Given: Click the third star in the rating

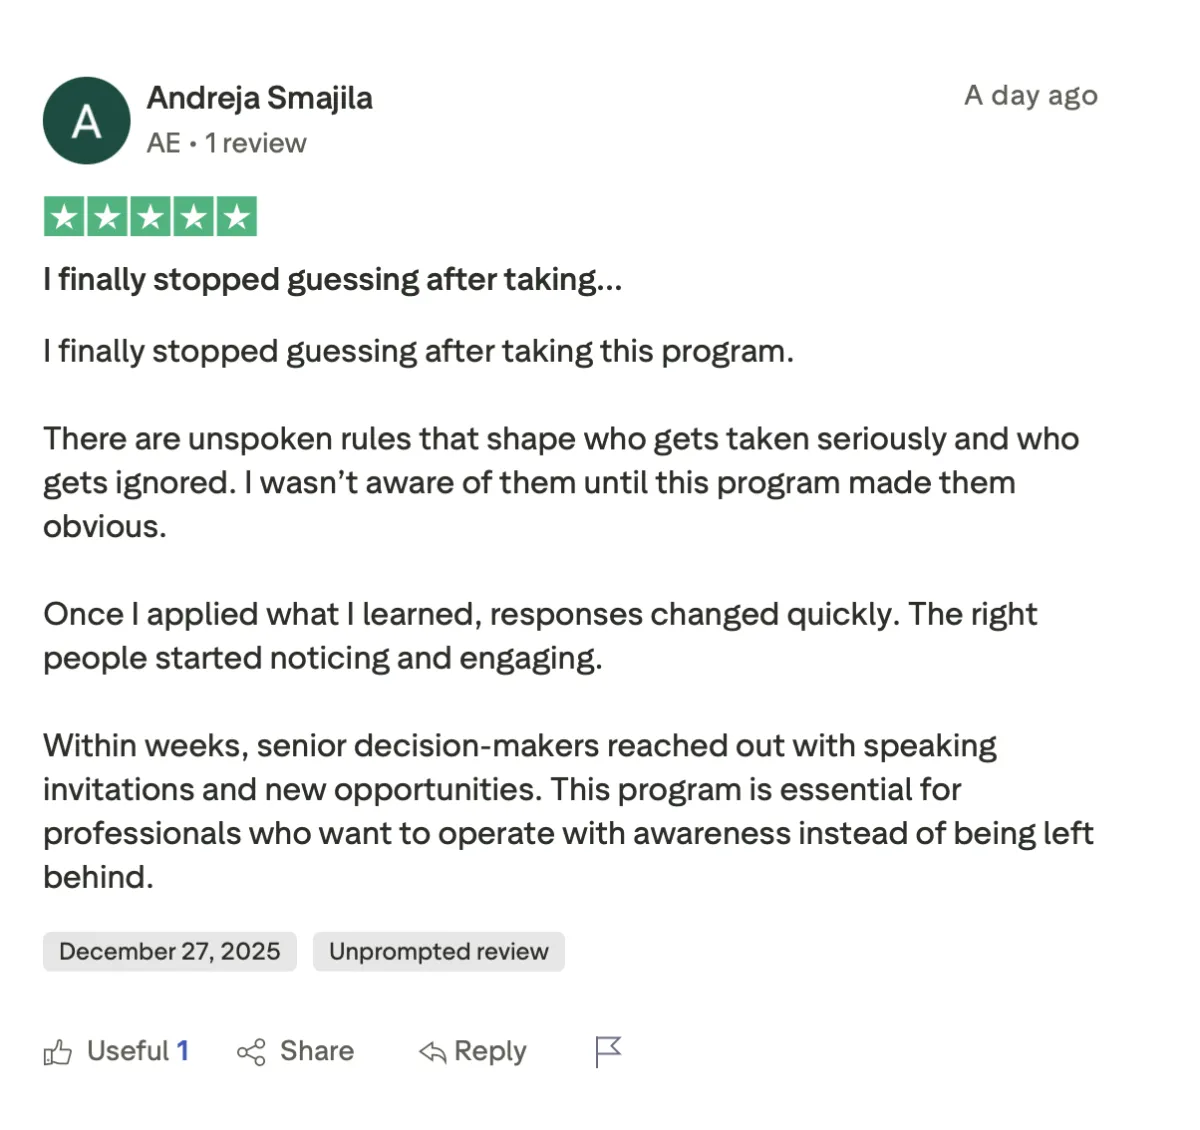Looking at the screenshot, I should coord(150,215).
